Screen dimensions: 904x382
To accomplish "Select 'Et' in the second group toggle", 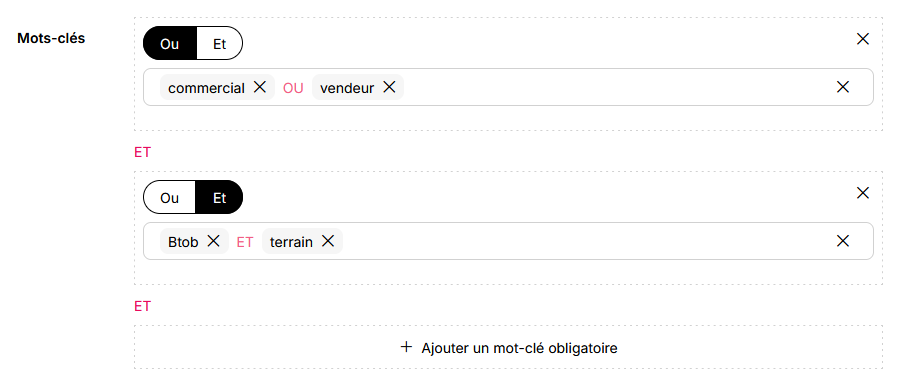I will 219,198.
